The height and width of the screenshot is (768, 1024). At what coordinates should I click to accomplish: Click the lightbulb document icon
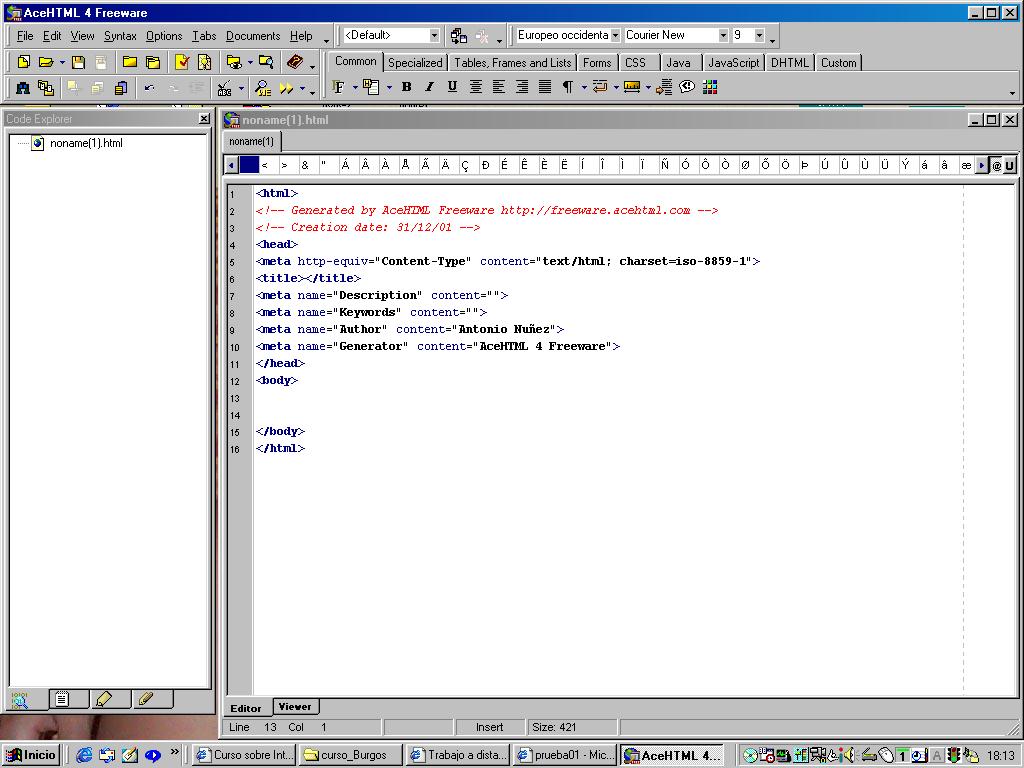(204, 62)
